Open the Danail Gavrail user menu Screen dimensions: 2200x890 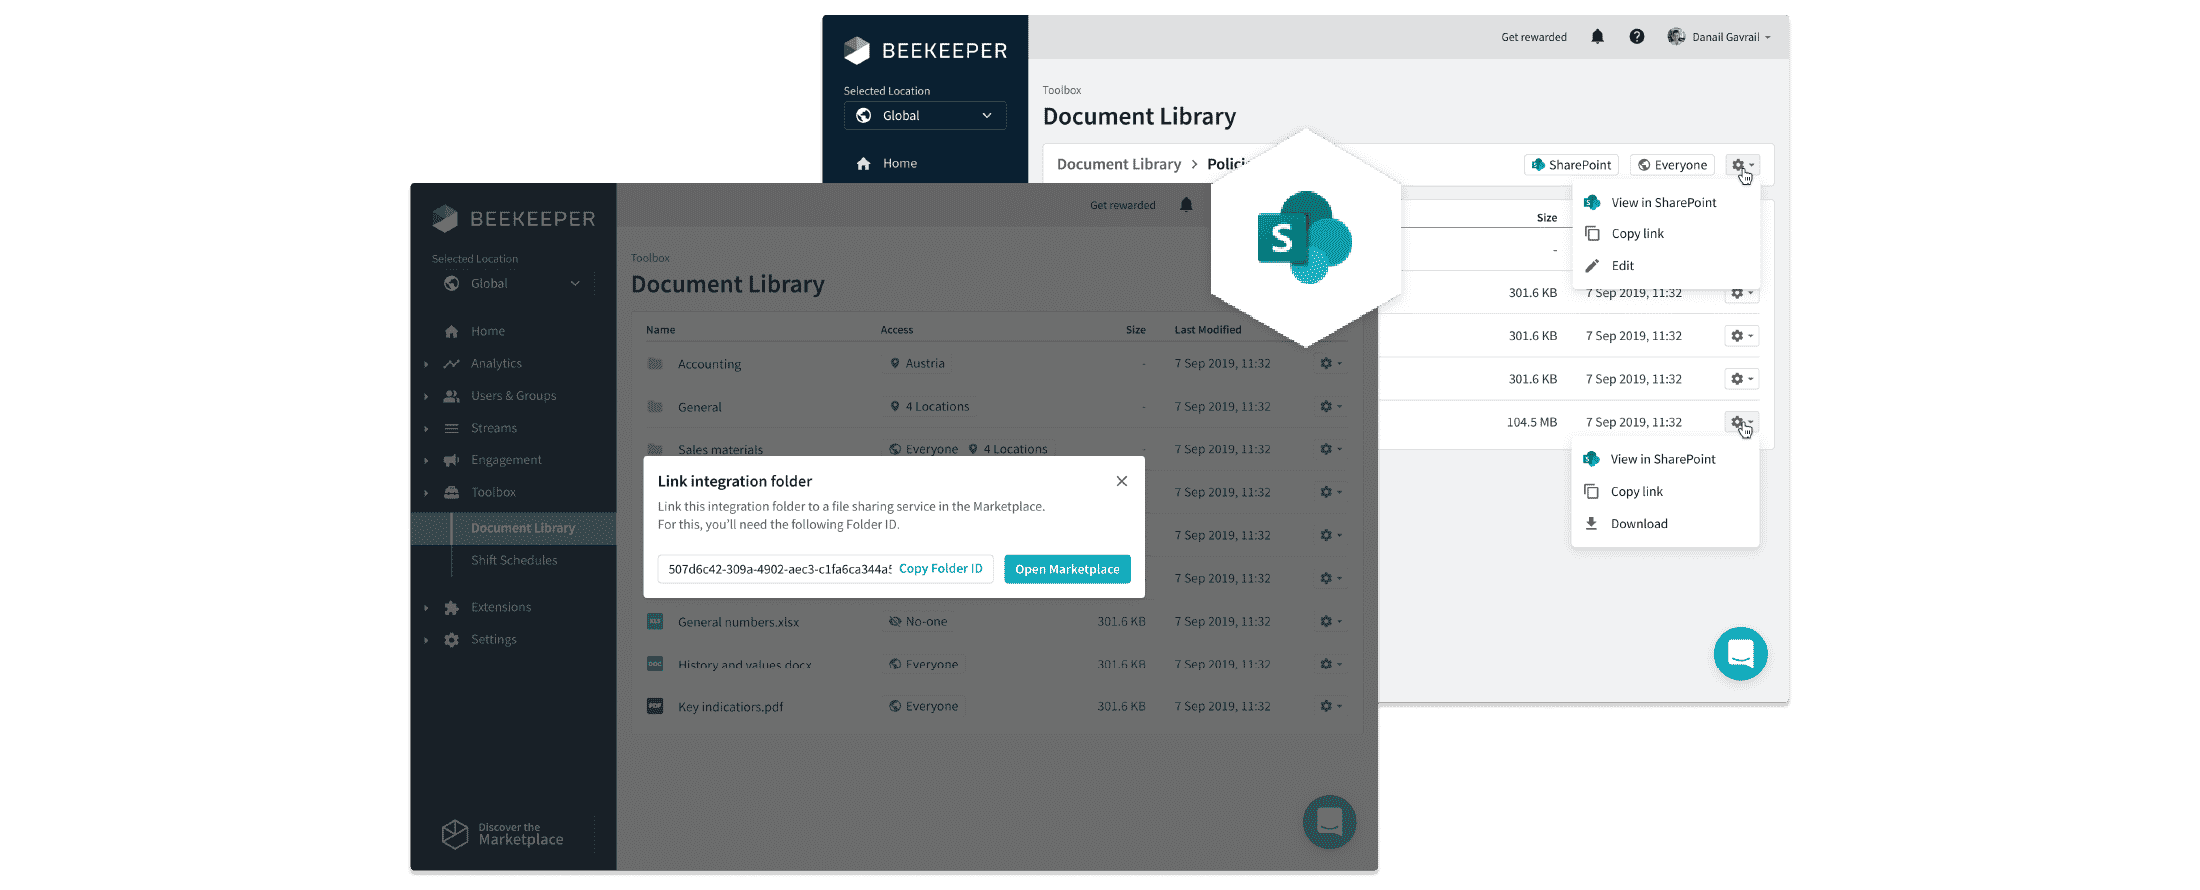tap(1720, 37)
